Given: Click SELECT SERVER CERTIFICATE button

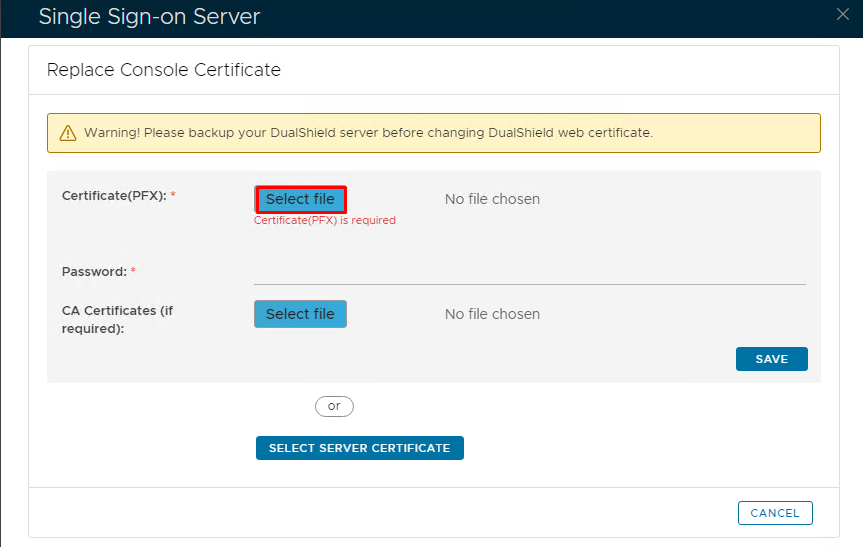Looking at the screenshot, I should click(x=359, y=448).
